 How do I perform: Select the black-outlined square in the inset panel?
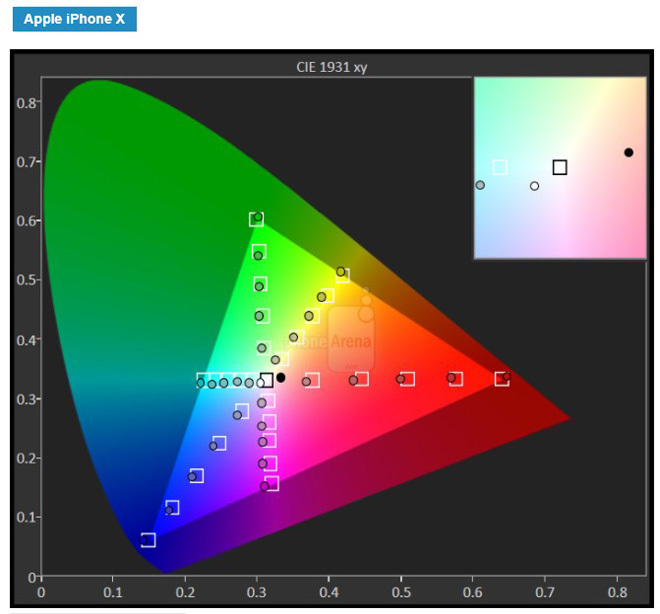coord(560,167)
